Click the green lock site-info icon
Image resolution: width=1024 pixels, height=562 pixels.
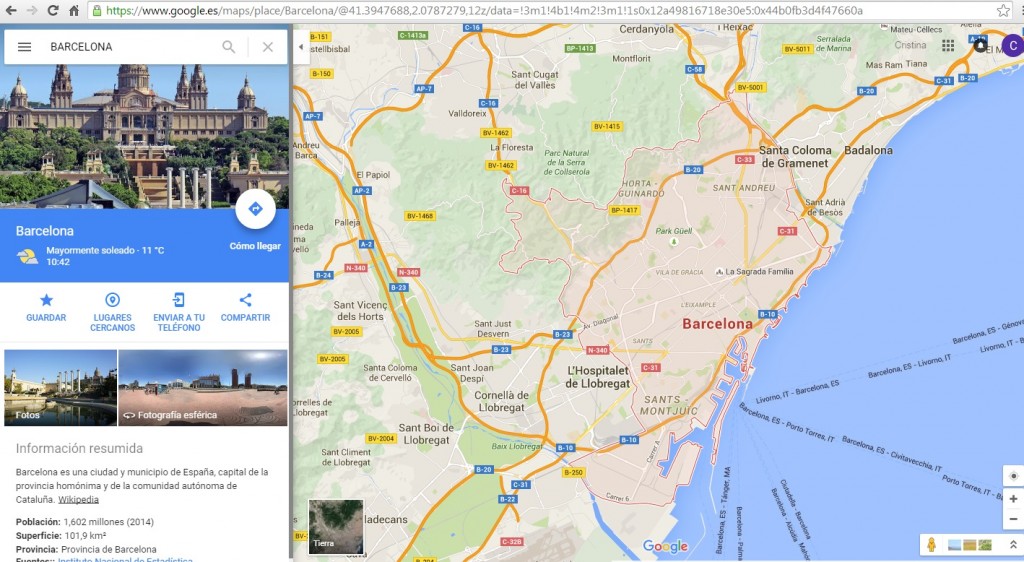97,10
